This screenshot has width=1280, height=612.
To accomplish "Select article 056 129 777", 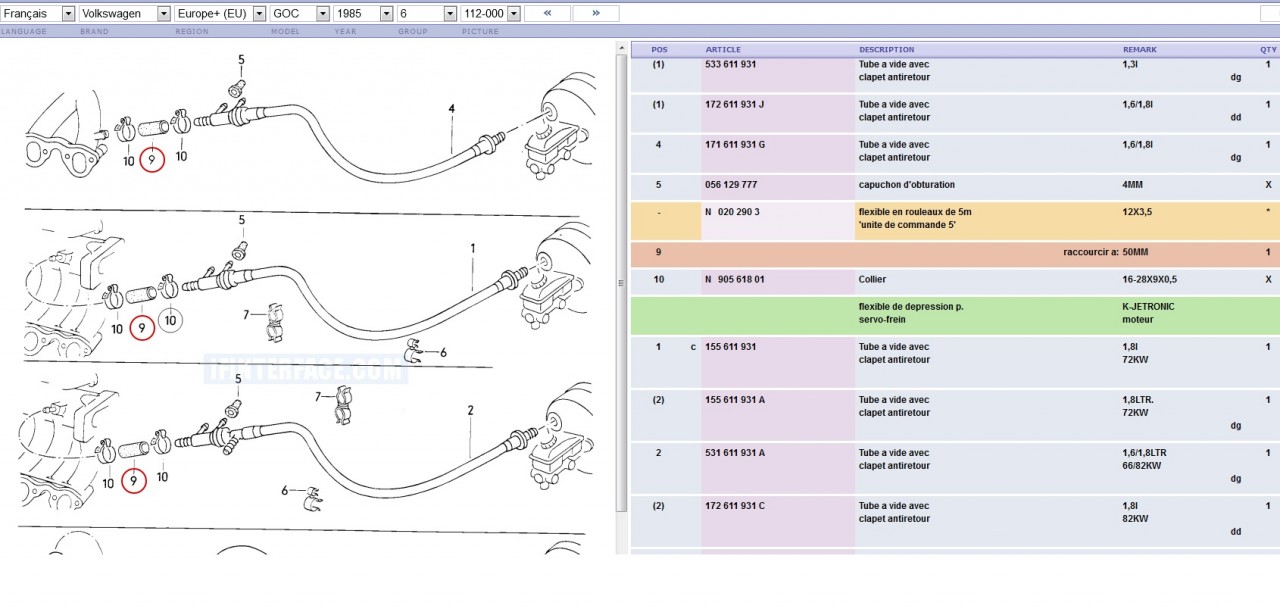I will 731,184.
